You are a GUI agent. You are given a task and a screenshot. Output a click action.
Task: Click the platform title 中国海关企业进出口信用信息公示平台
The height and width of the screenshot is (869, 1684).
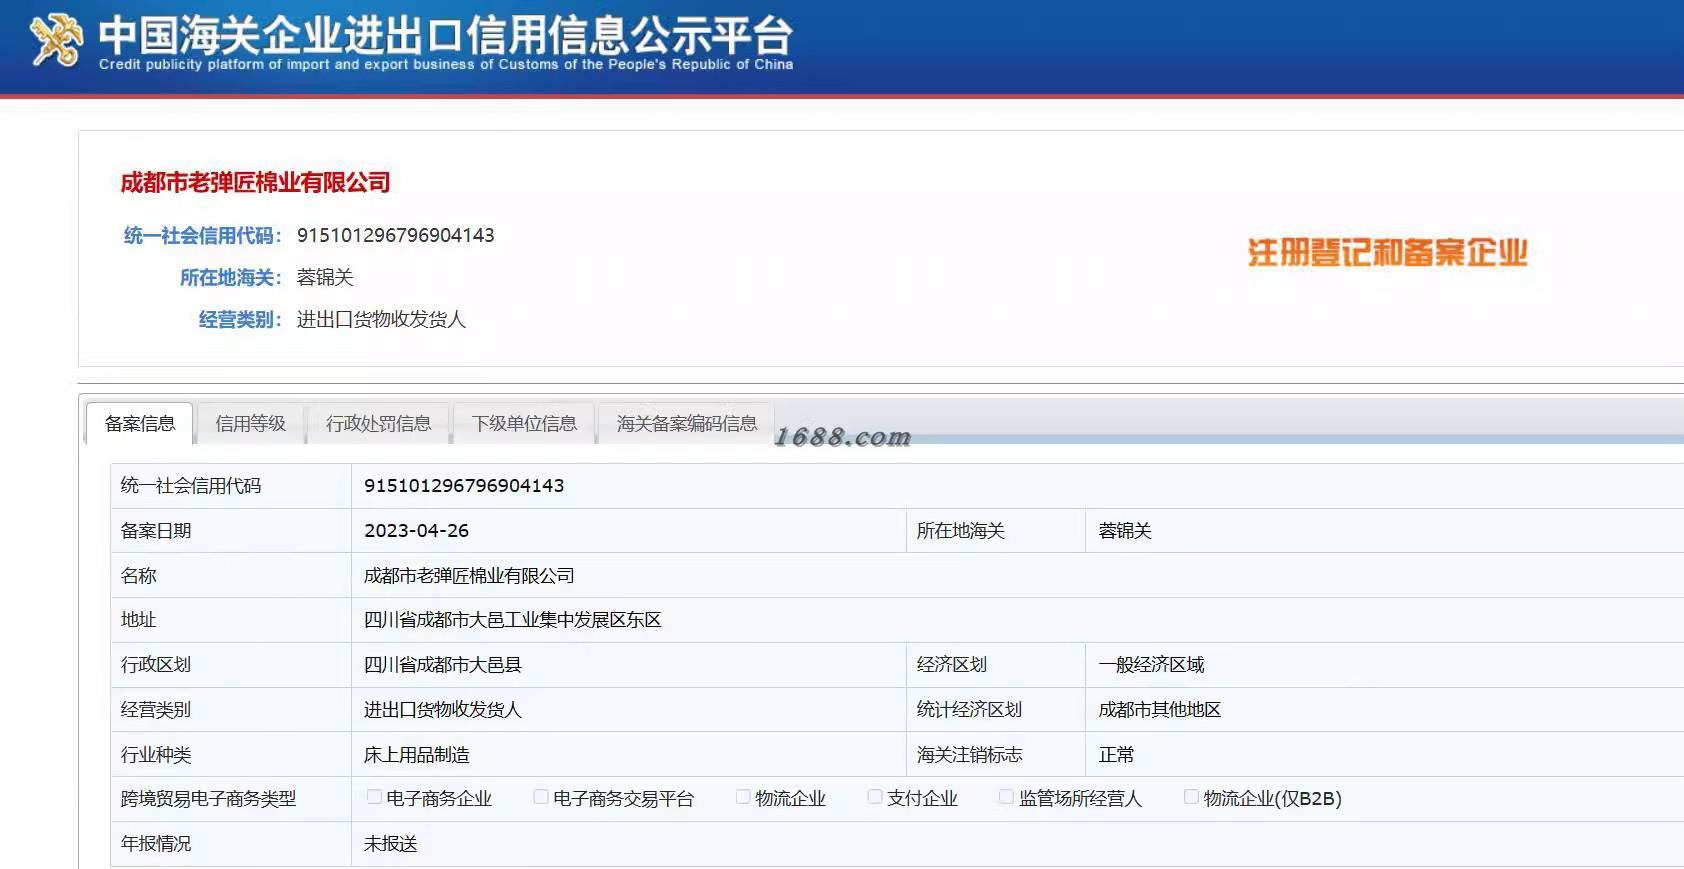click(446, 35)
